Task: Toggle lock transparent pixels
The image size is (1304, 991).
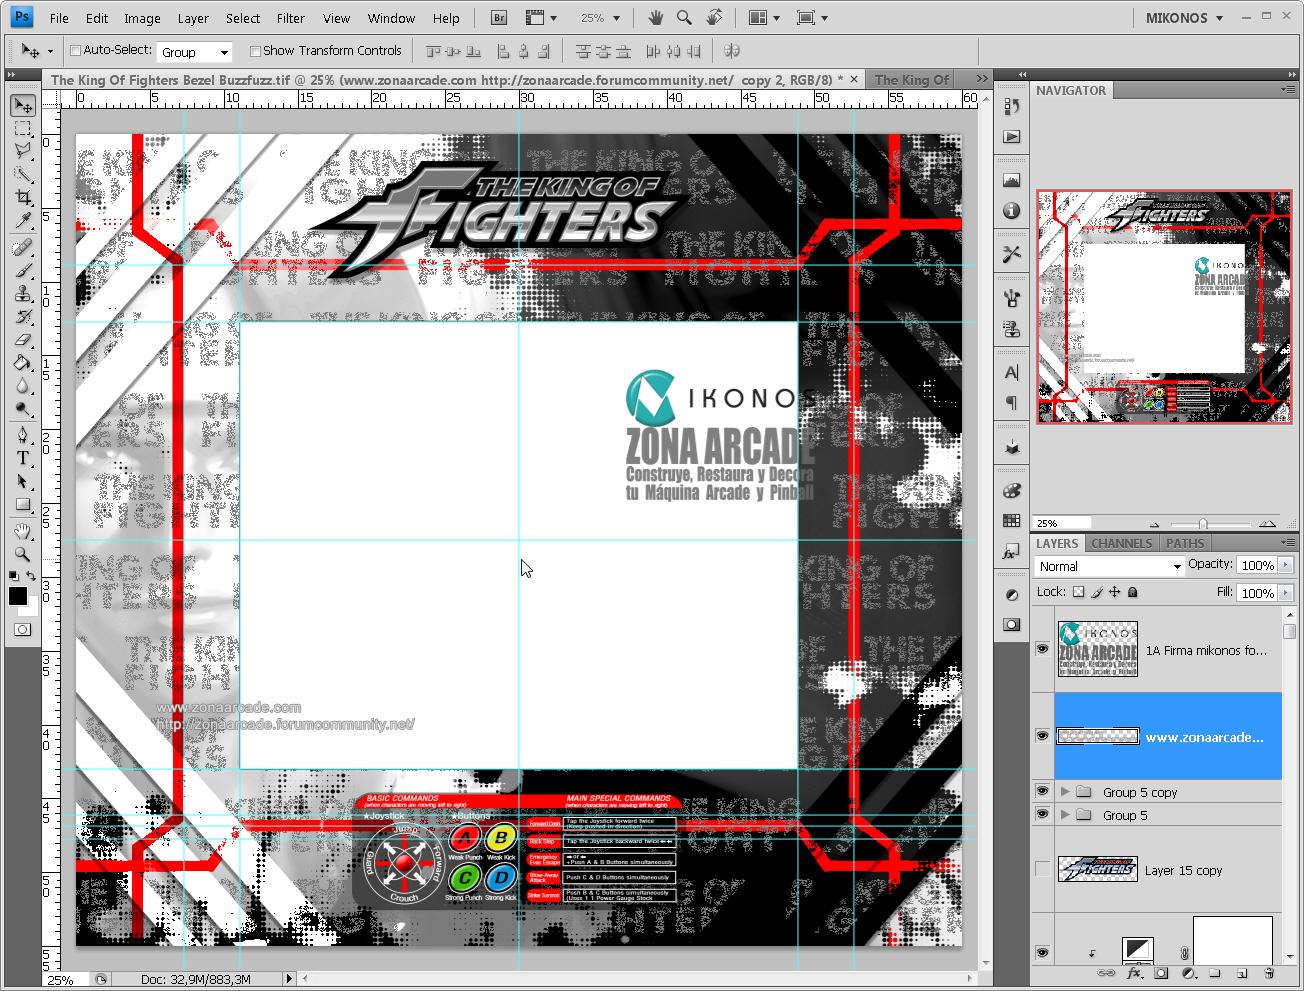Action: [1078, 592]
